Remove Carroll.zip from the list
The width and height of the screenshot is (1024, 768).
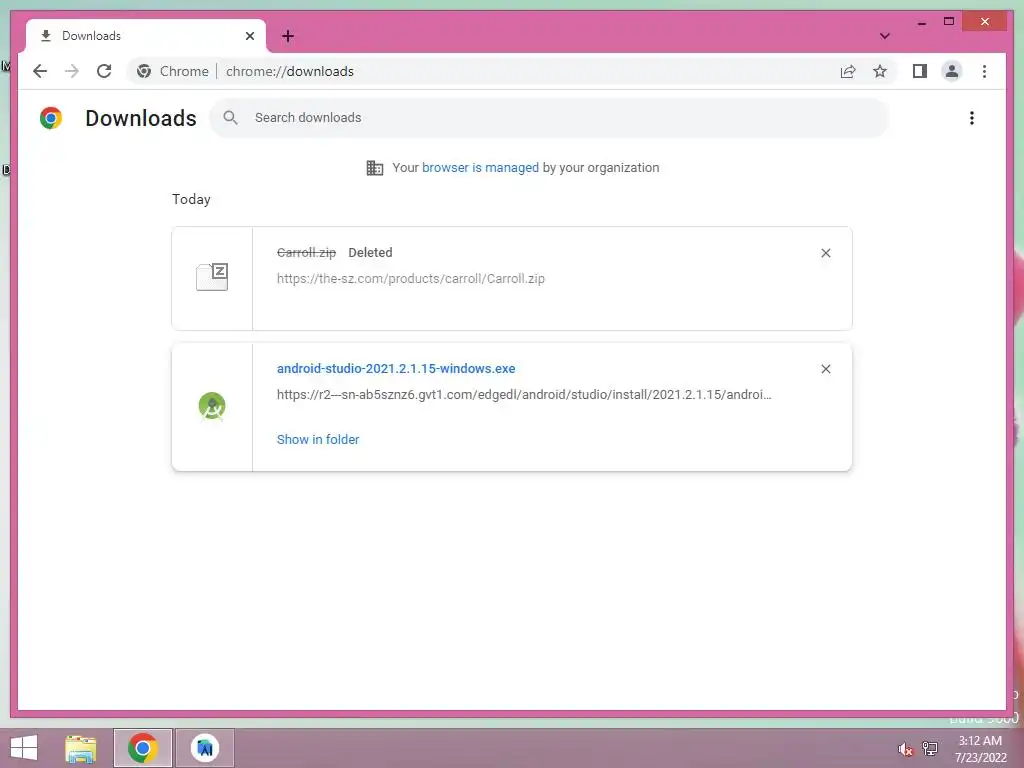pyautogui.click(x=825, y=253)
